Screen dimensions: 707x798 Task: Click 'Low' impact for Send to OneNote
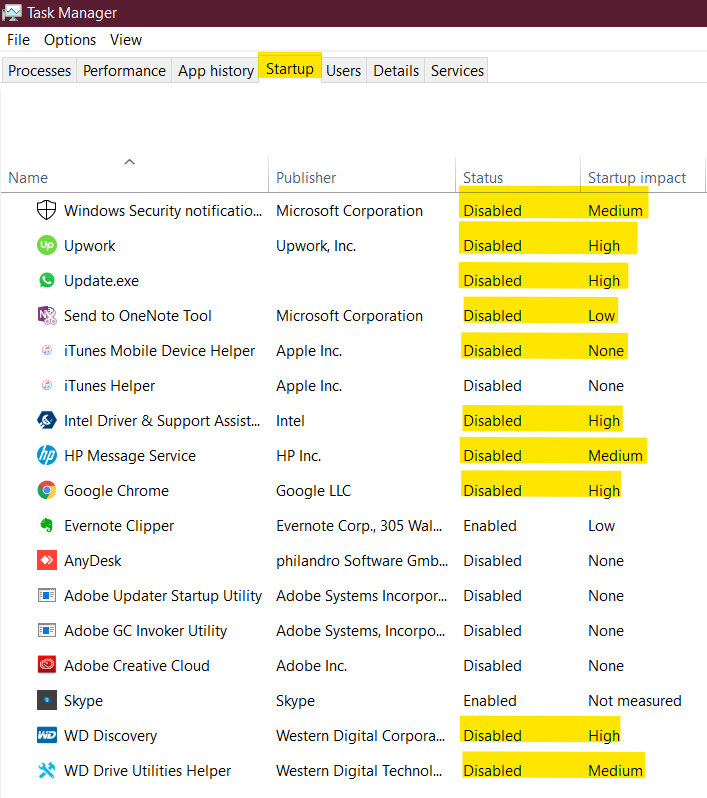(602, 316)
